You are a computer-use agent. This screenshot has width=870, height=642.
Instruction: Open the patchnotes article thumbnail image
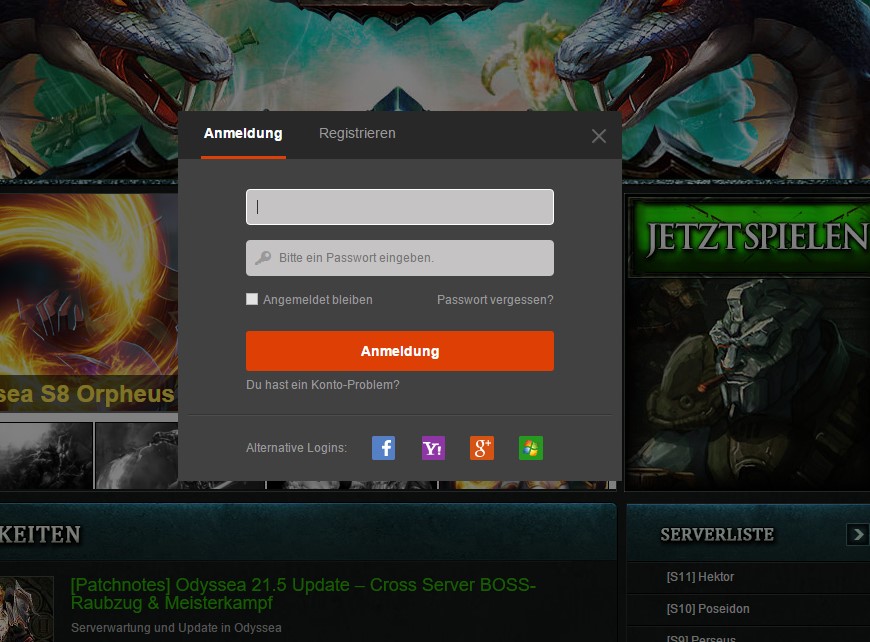pyautogui.click(x=27, y=608)
